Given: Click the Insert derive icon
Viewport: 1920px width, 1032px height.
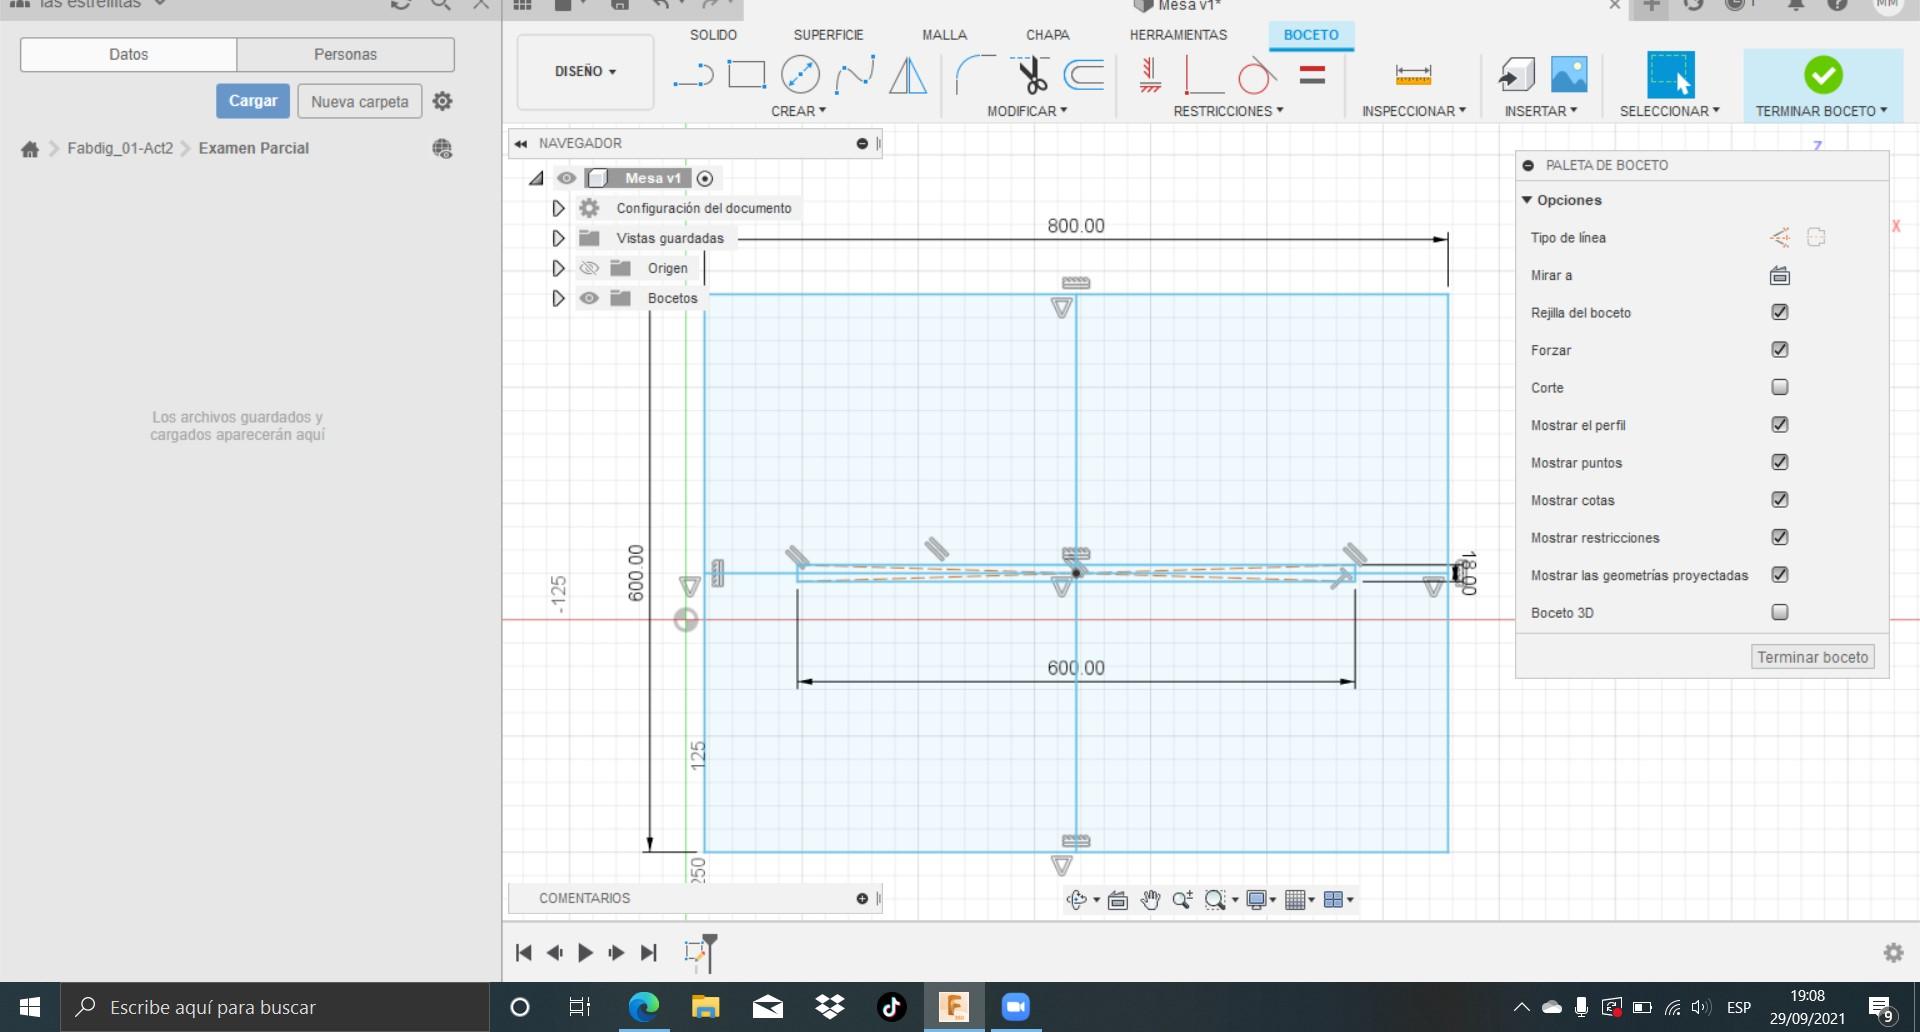Looking at the screenshot, I should (x=1516, y=75).
